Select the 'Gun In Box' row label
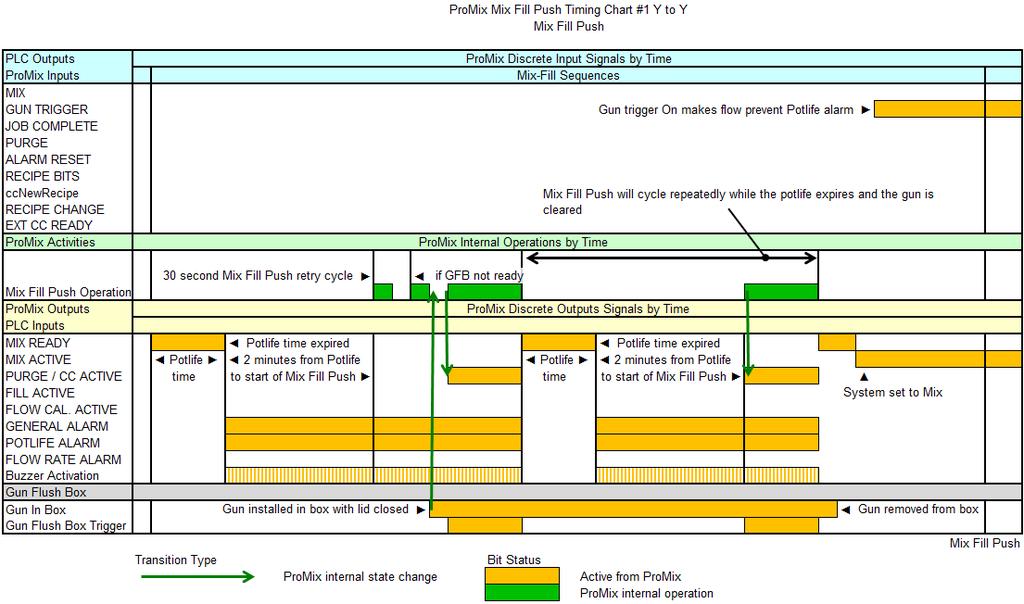The image size is (1024, 604). [x=36, y=510]
